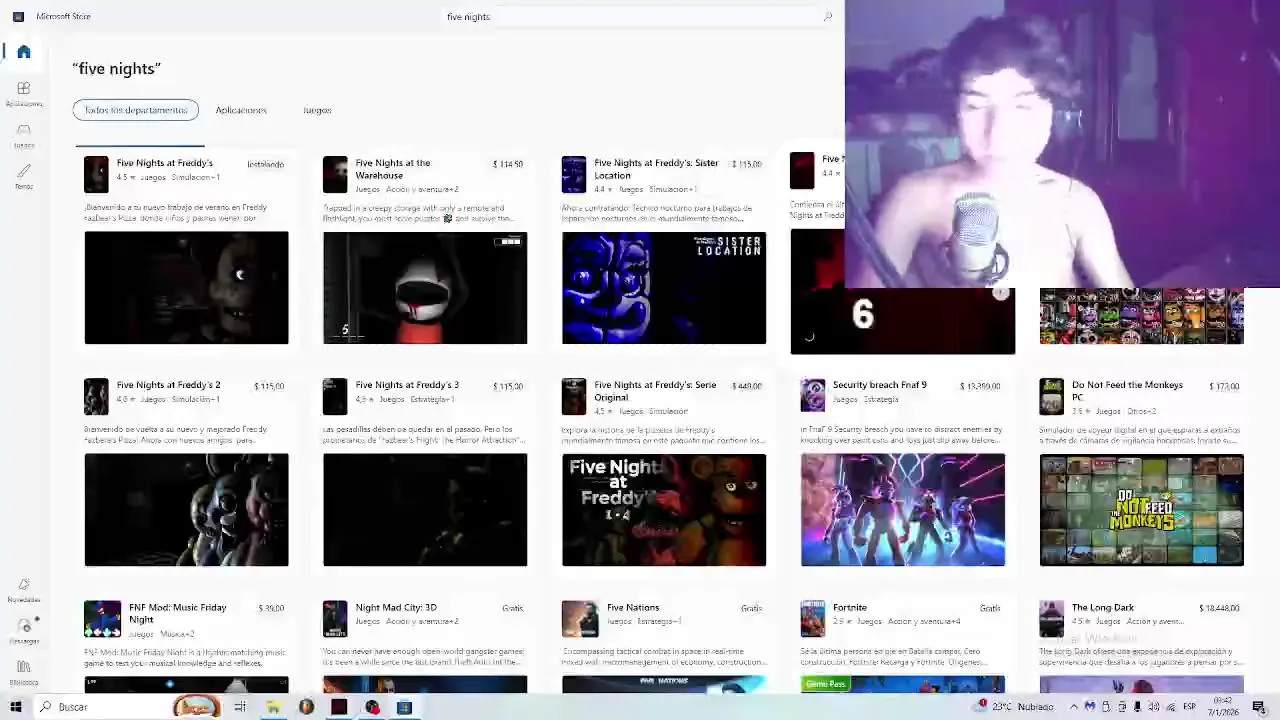This screenshot has height=720, width=1280.
Task: Open Five Nights at Freddy's 3 dark thumbnail
Action: 425,510
